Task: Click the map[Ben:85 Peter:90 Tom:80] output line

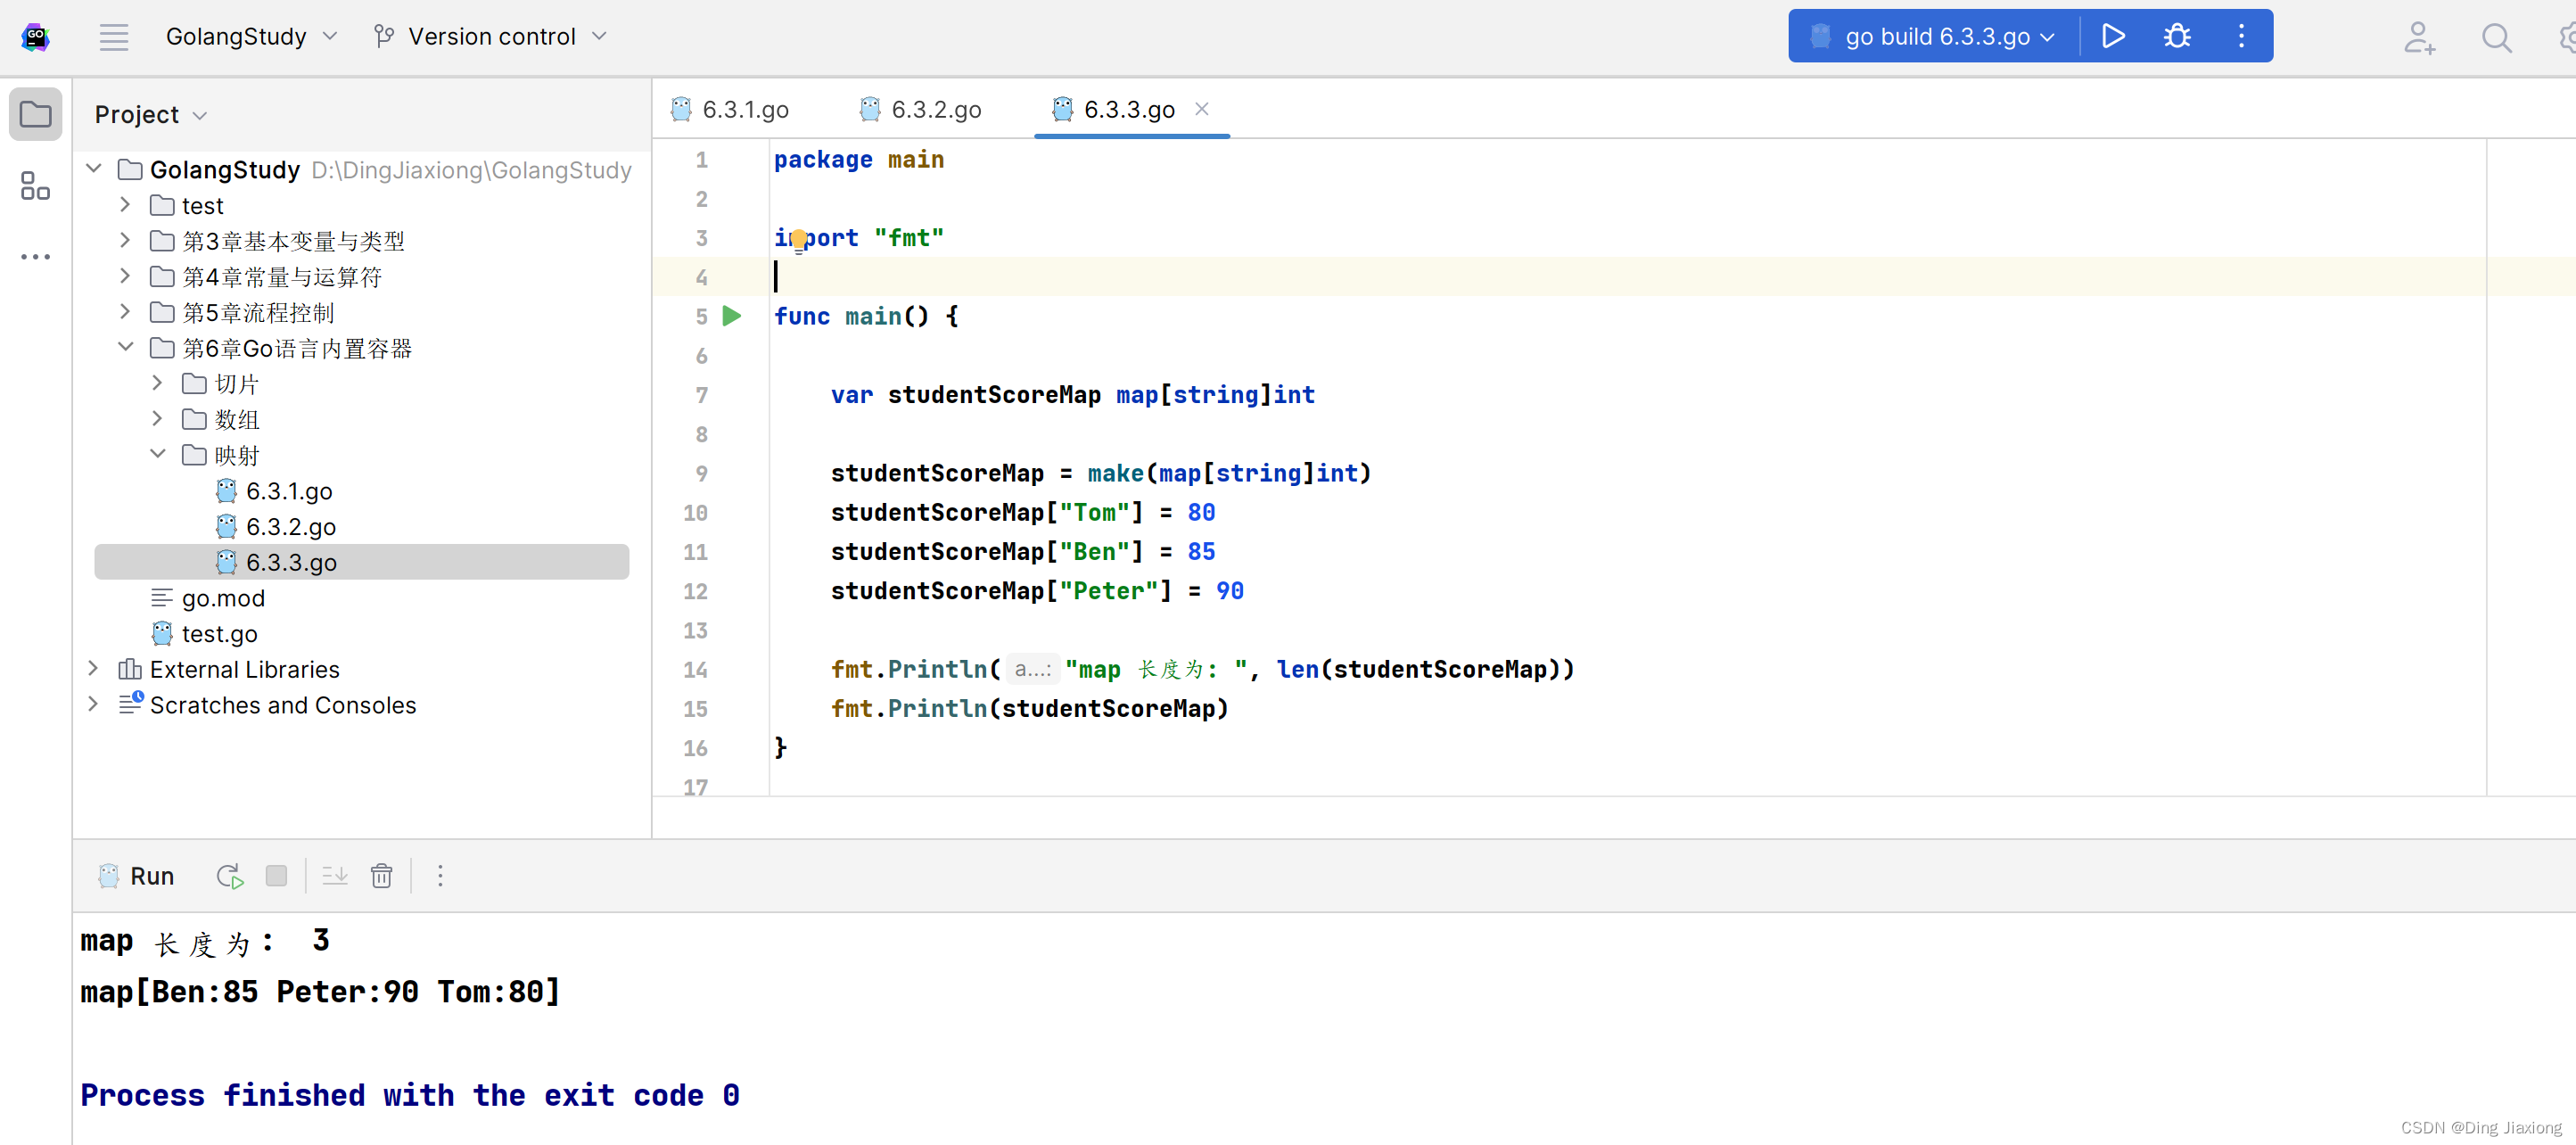Action: coord(320,992)
